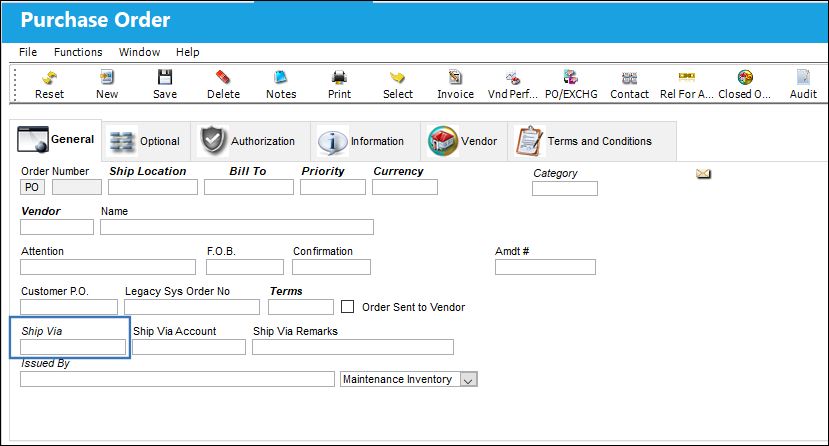Click the Delete toolbar icon
The image size is (829, 446).
point(223,85)
